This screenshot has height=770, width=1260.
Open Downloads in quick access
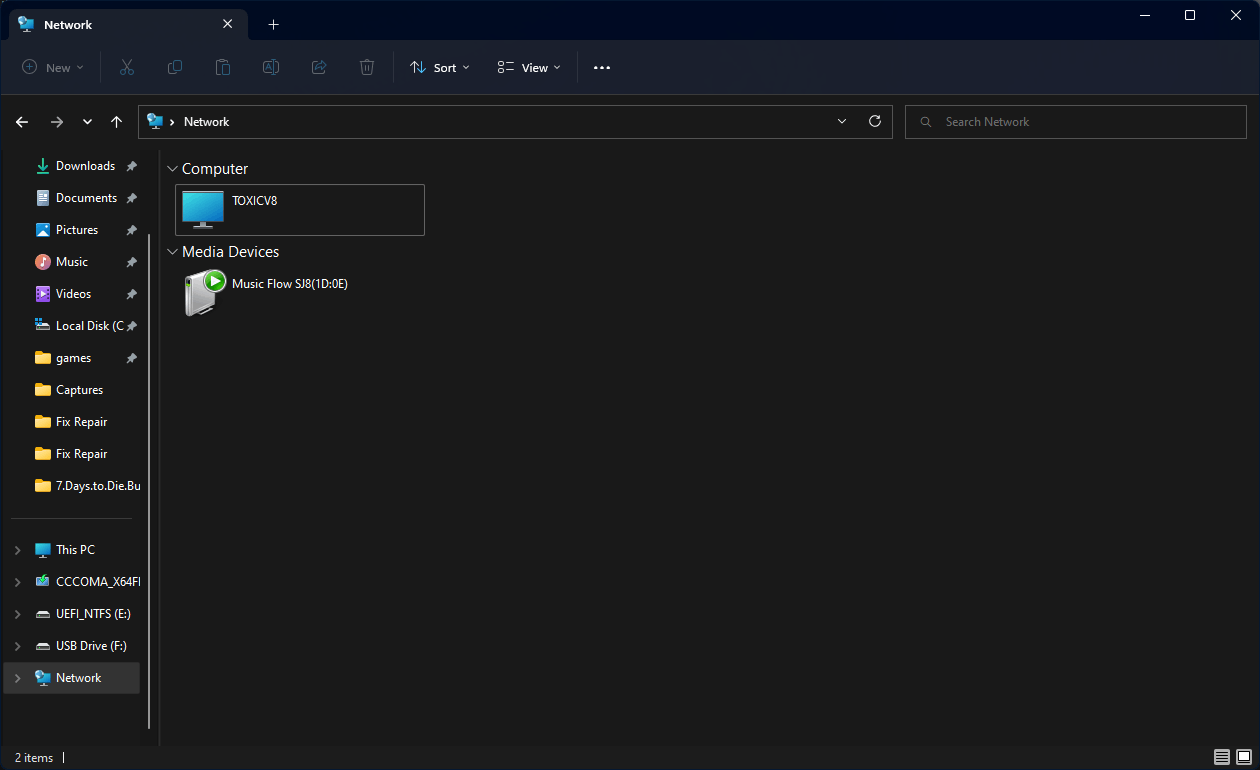click(x=86, y=166)
